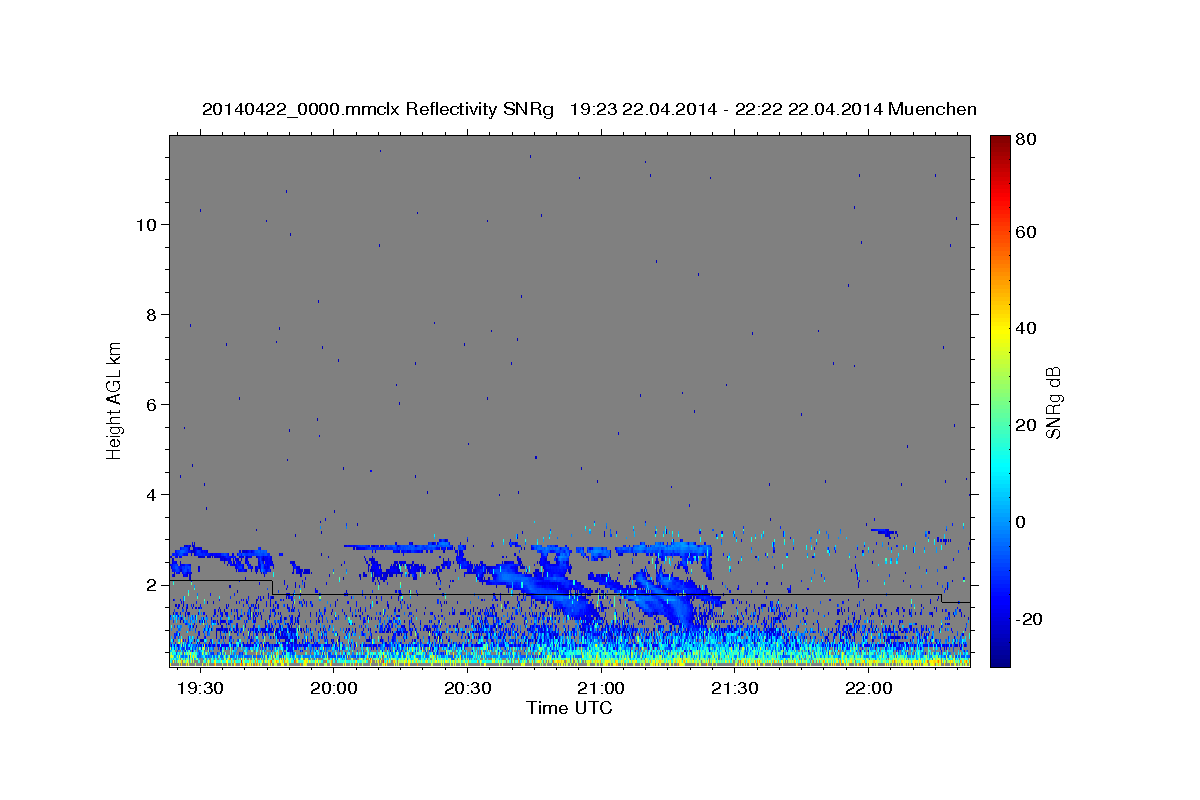Click the plot title text at top
Viewport: 1200px width, 800px height.
click(589, 109)
